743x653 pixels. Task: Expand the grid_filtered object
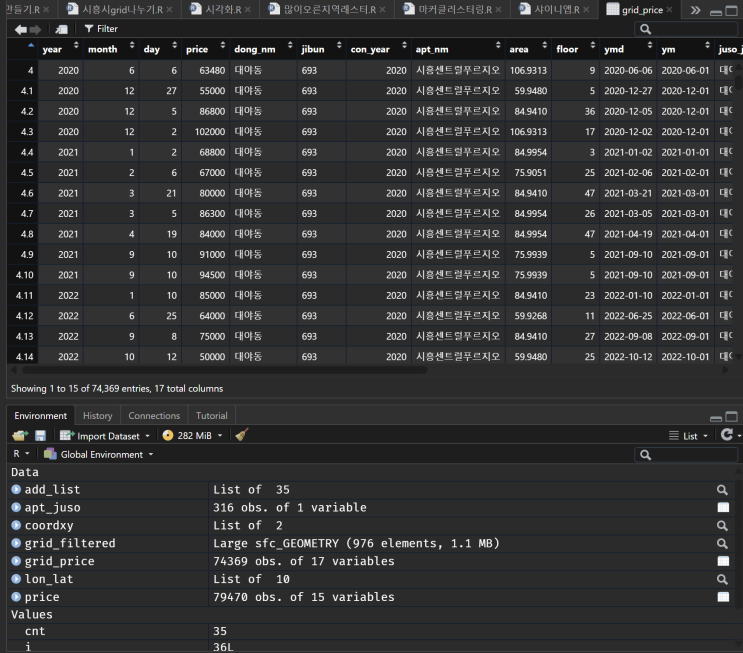(x=16, y=543)
